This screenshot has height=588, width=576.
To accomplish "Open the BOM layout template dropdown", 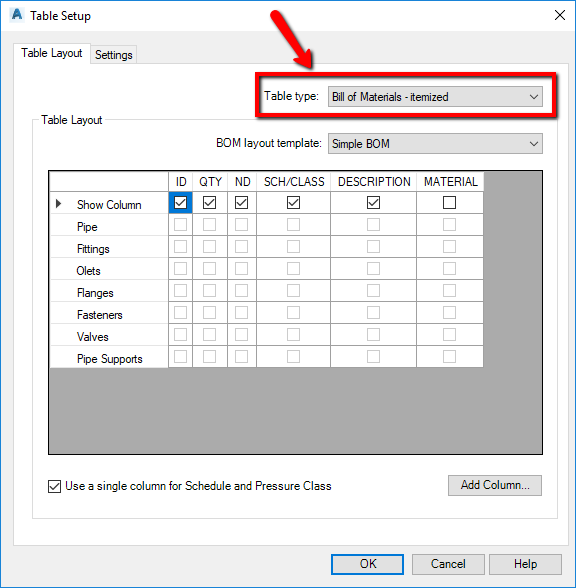I will coord(435,144).
